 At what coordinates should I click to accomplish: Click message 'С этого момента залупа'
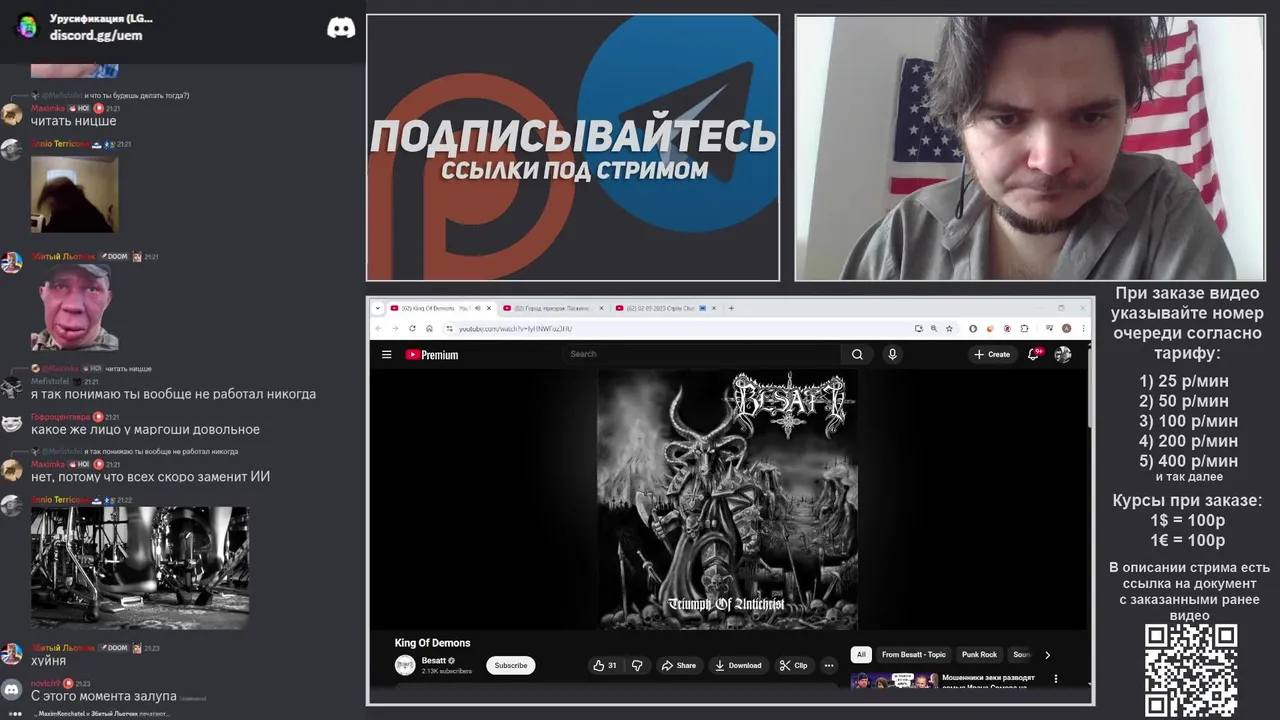104,696
